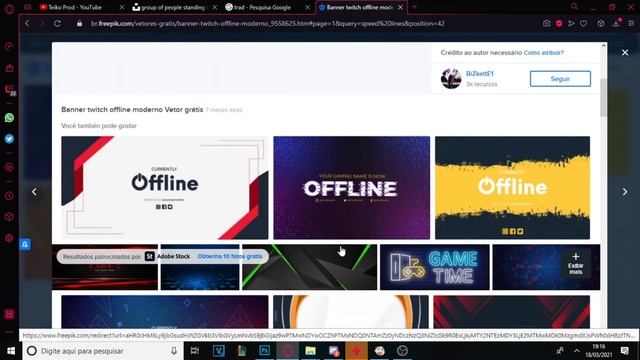Reload the page with refresh icon
640x360 pixels.
(58, 24)
